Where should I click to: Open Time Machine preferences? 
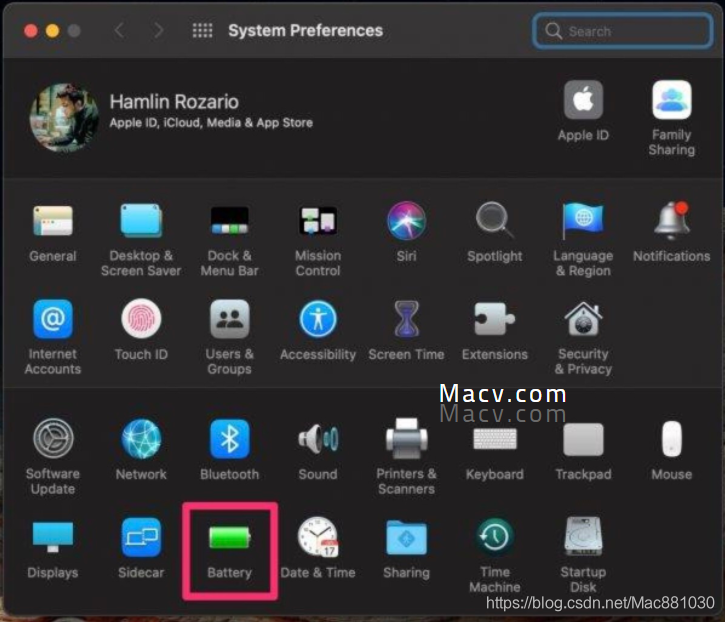pyautogui.click(x=495, y=536)
